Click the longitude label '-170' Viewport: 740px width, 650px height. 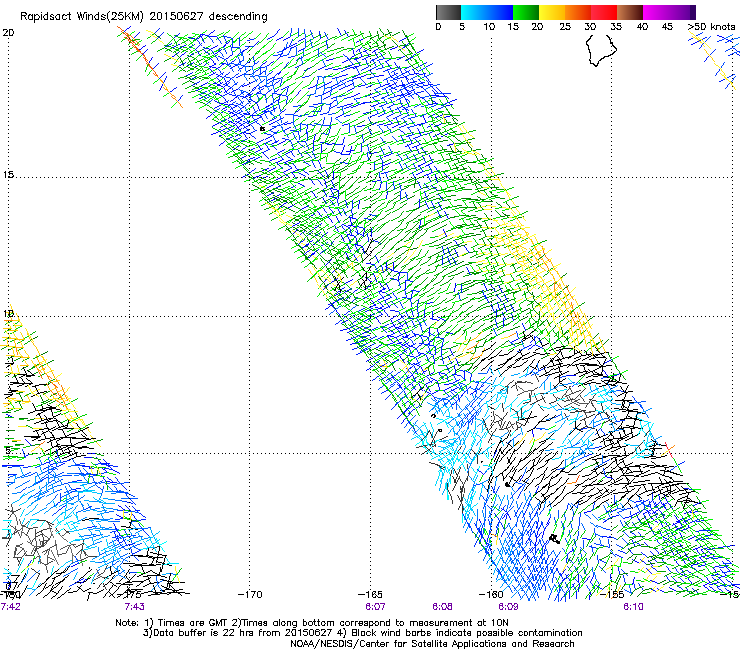[x=250, y=594]
